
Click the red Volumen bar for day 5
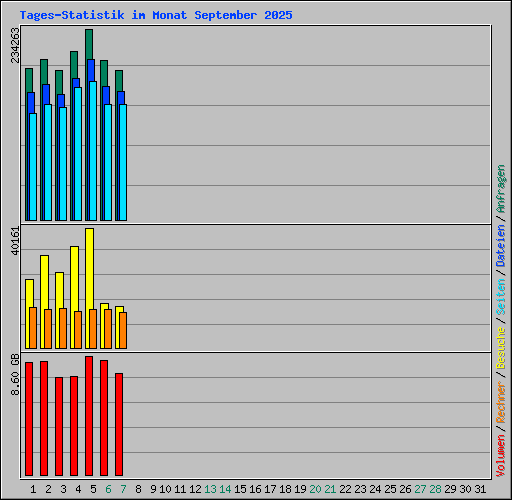(x=89, y=416)
